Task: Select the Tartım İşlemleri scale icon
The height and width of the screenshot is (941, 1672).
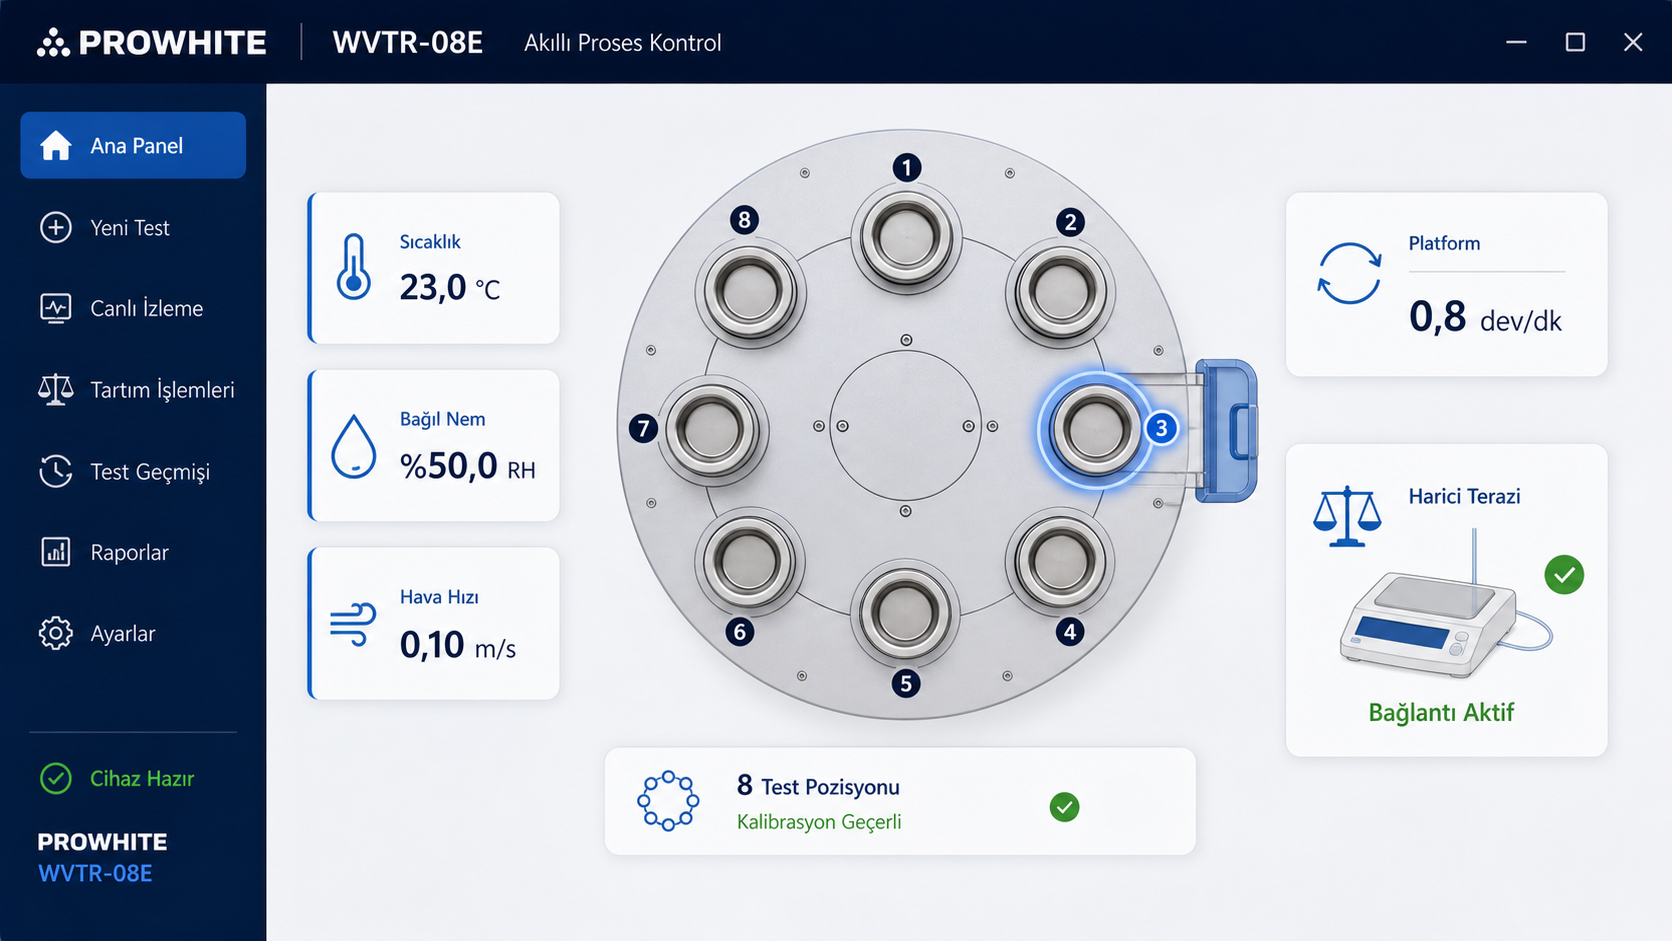Action: point(56,390)
